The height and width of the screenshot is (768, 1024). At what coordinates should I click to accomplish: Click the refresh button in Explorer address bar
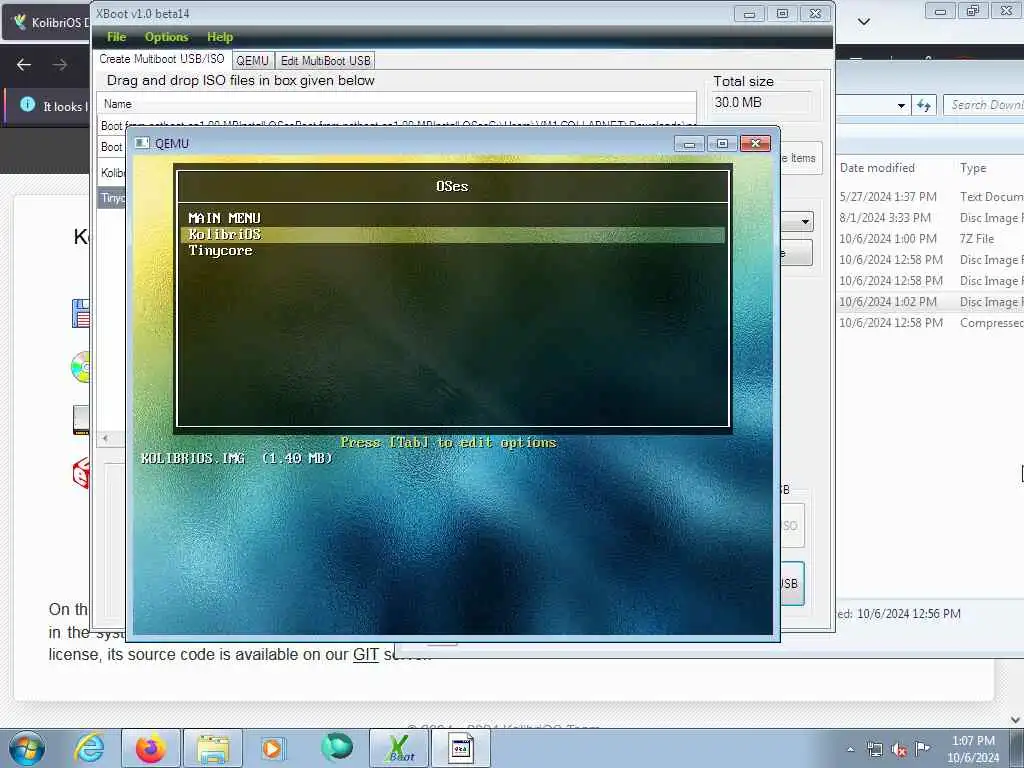[924, 105]
